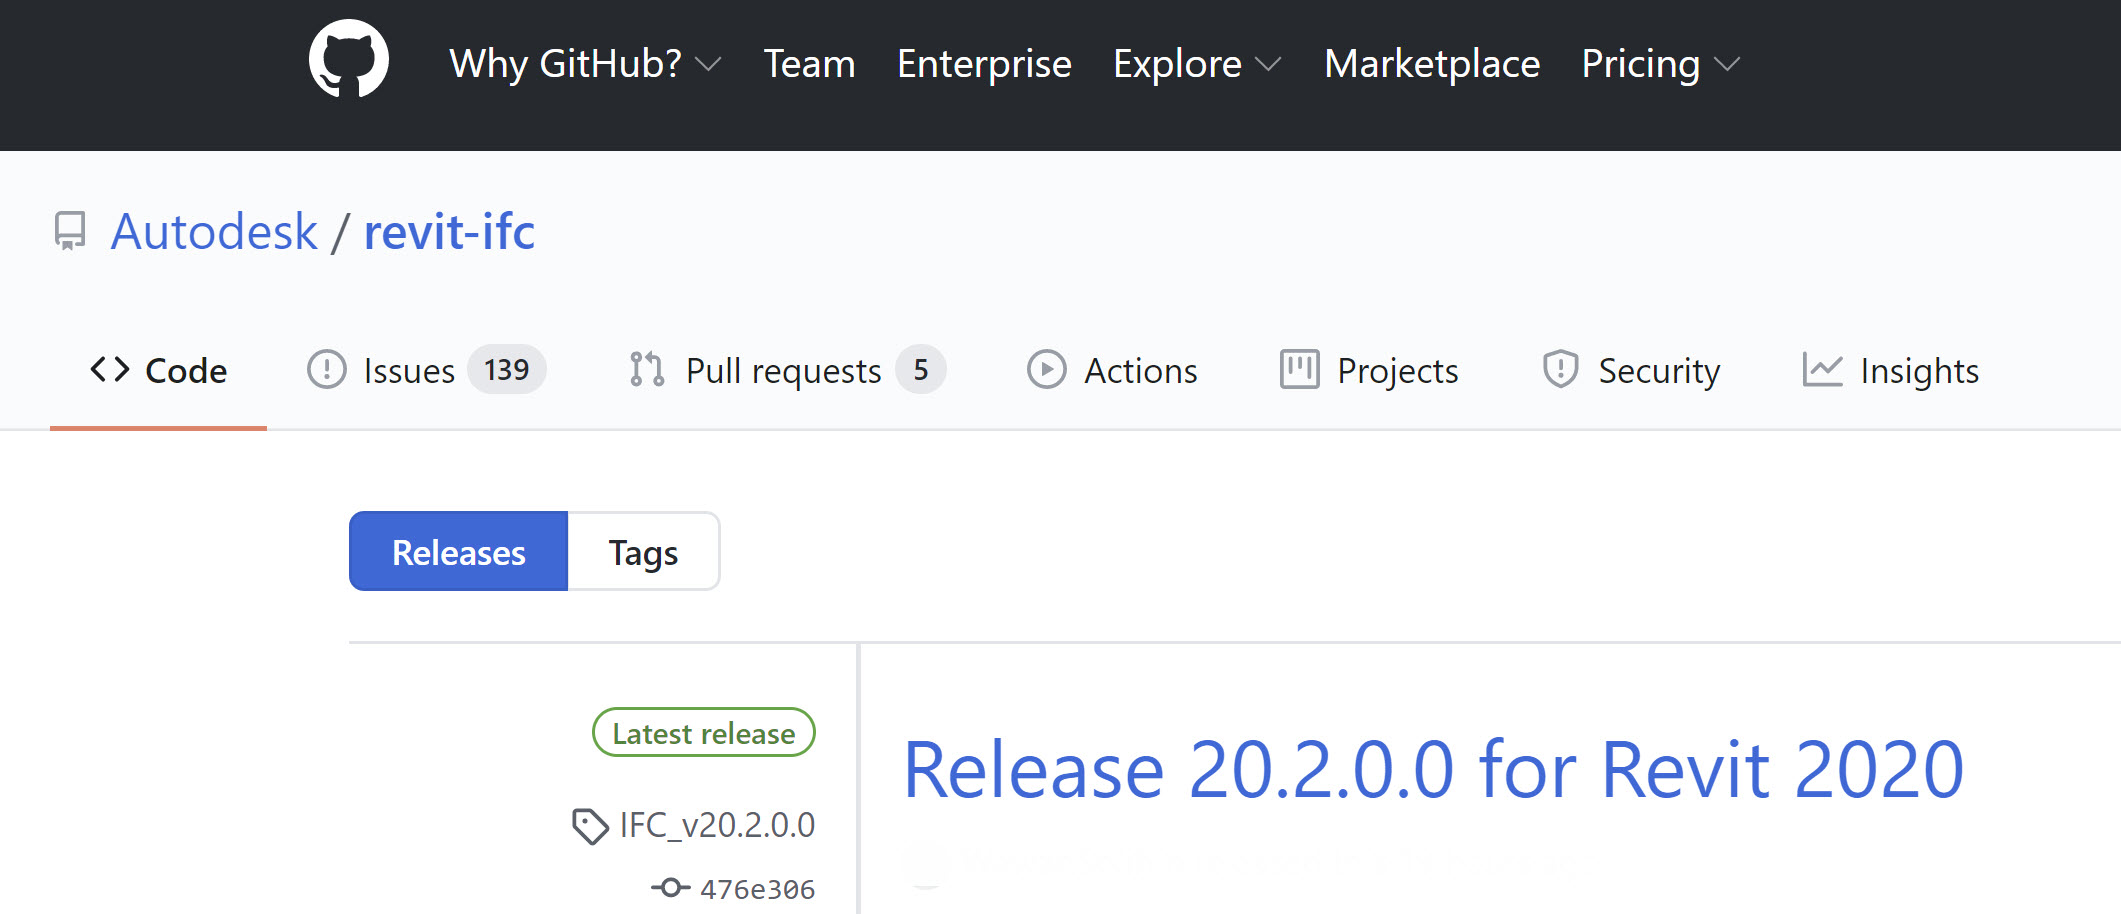The width and height of the screenshot is (2121, 914).
Task: Open the Projects tab
Action: 1369,371
